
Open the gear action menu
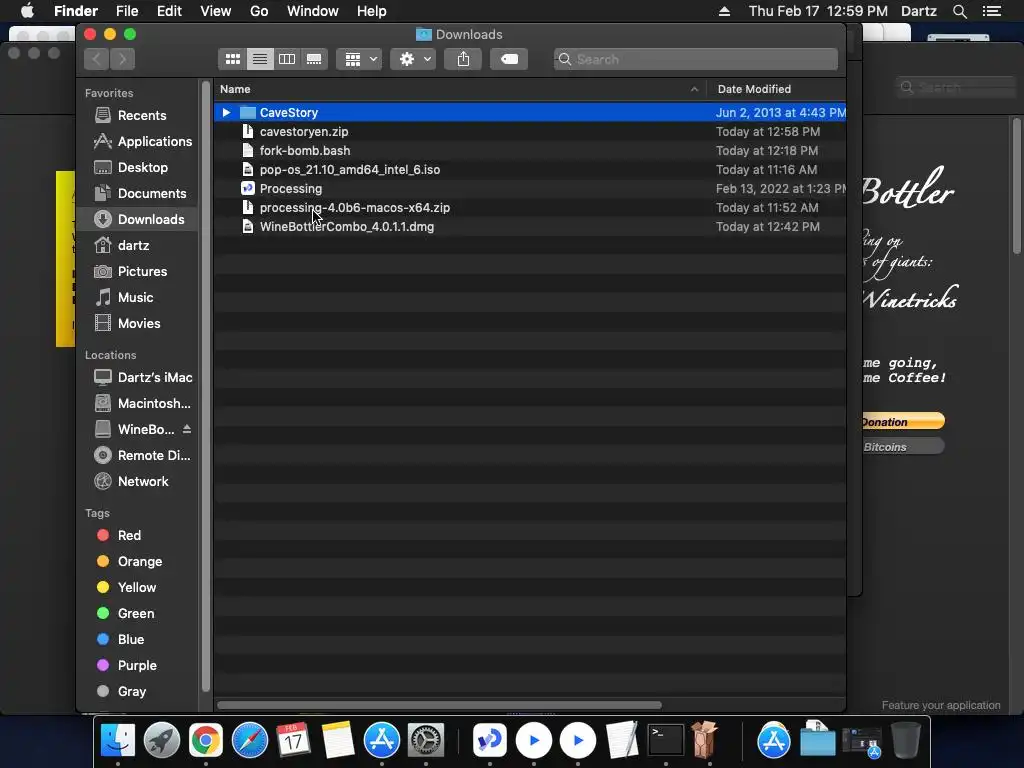click(x=413, y=59)
